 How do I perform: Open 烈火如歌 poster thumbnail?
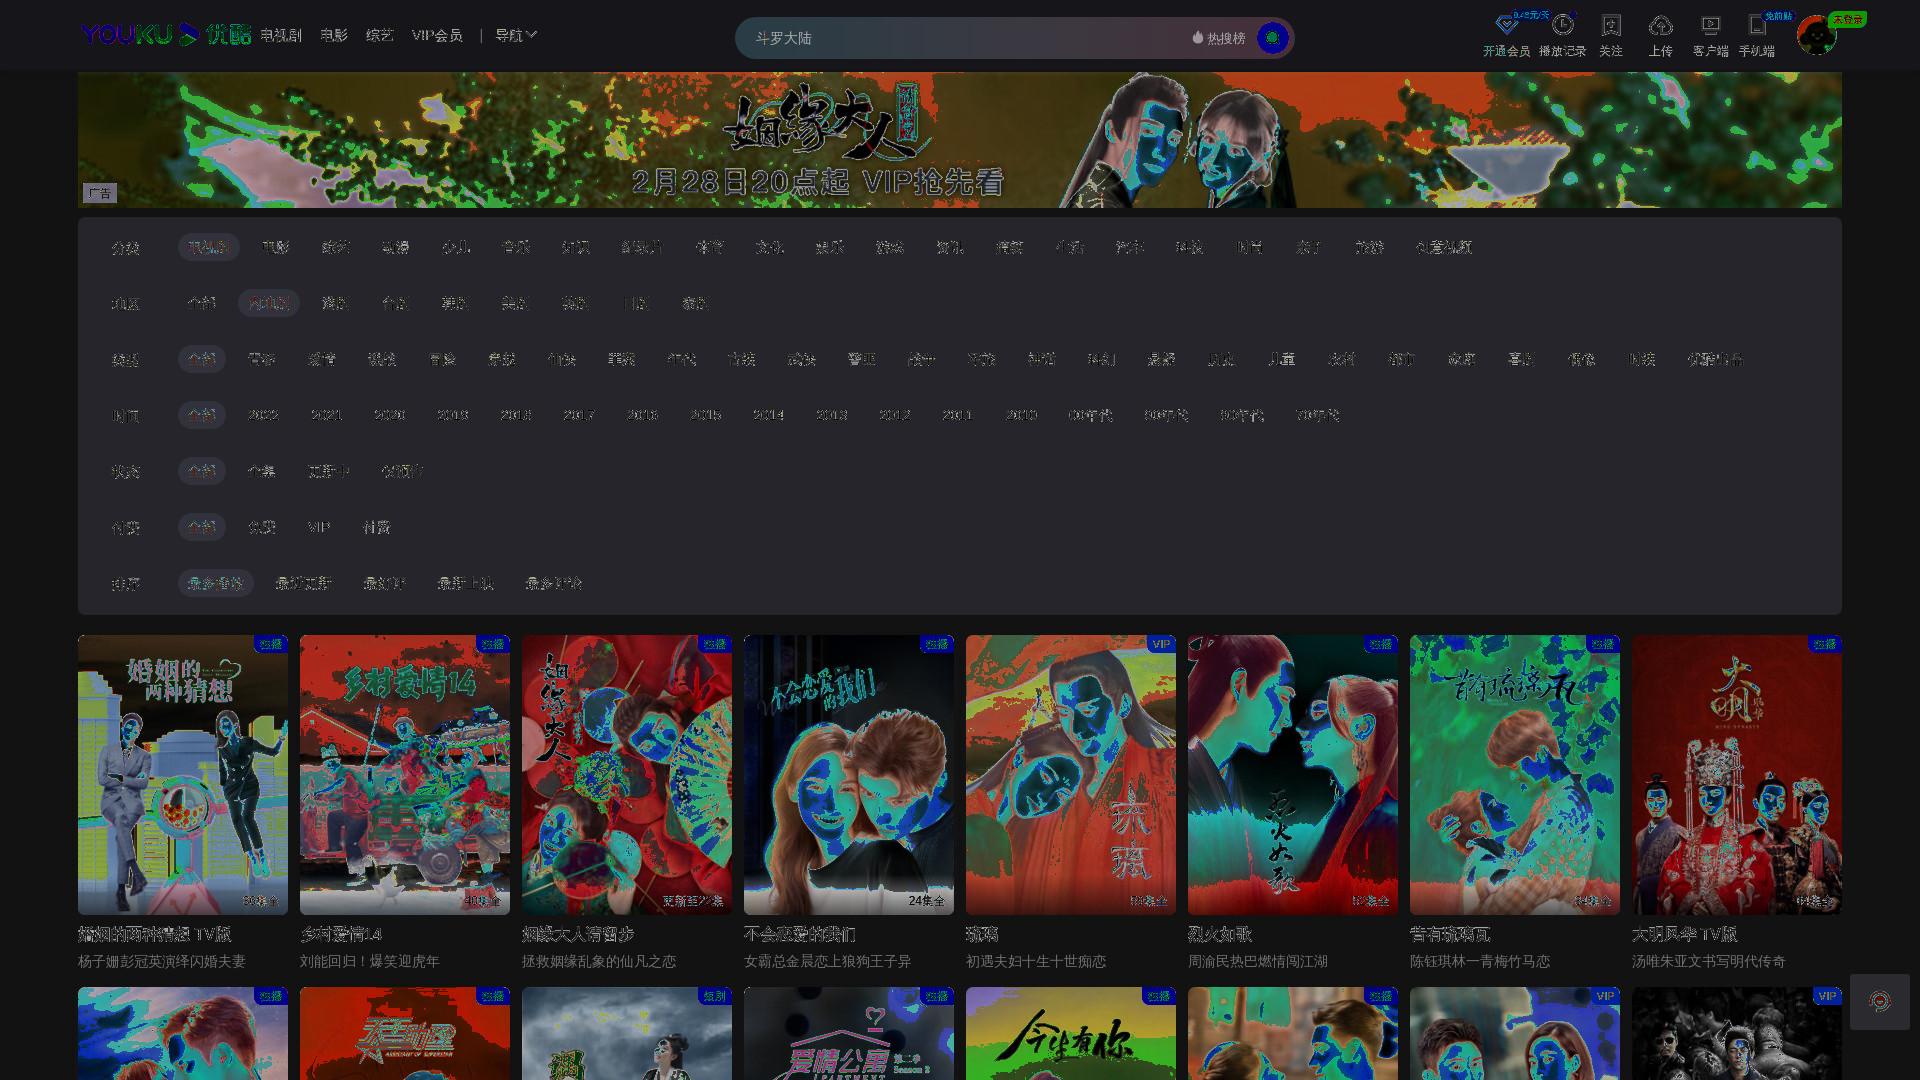(1293, 775)
